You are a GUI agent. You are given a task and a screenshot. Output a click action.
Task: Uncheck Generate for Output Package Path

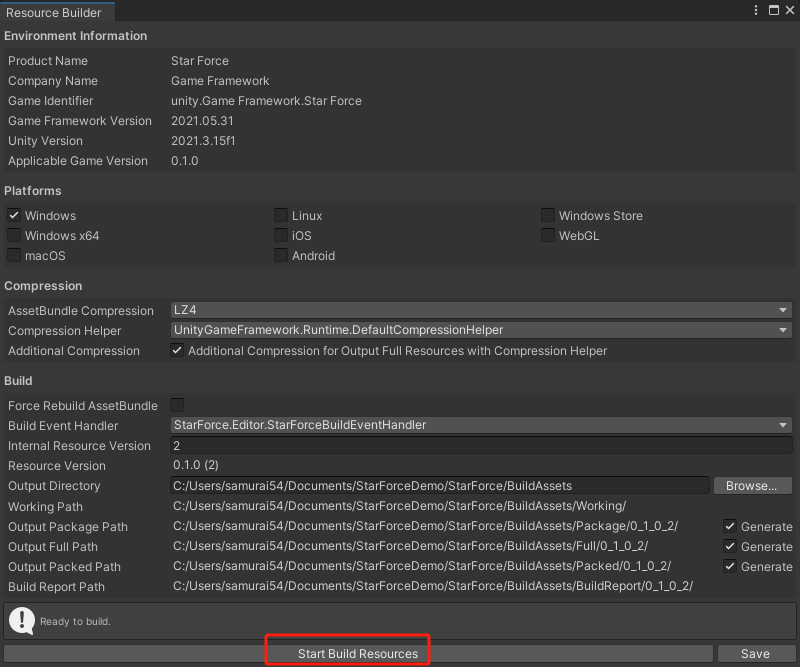[730, 526]
